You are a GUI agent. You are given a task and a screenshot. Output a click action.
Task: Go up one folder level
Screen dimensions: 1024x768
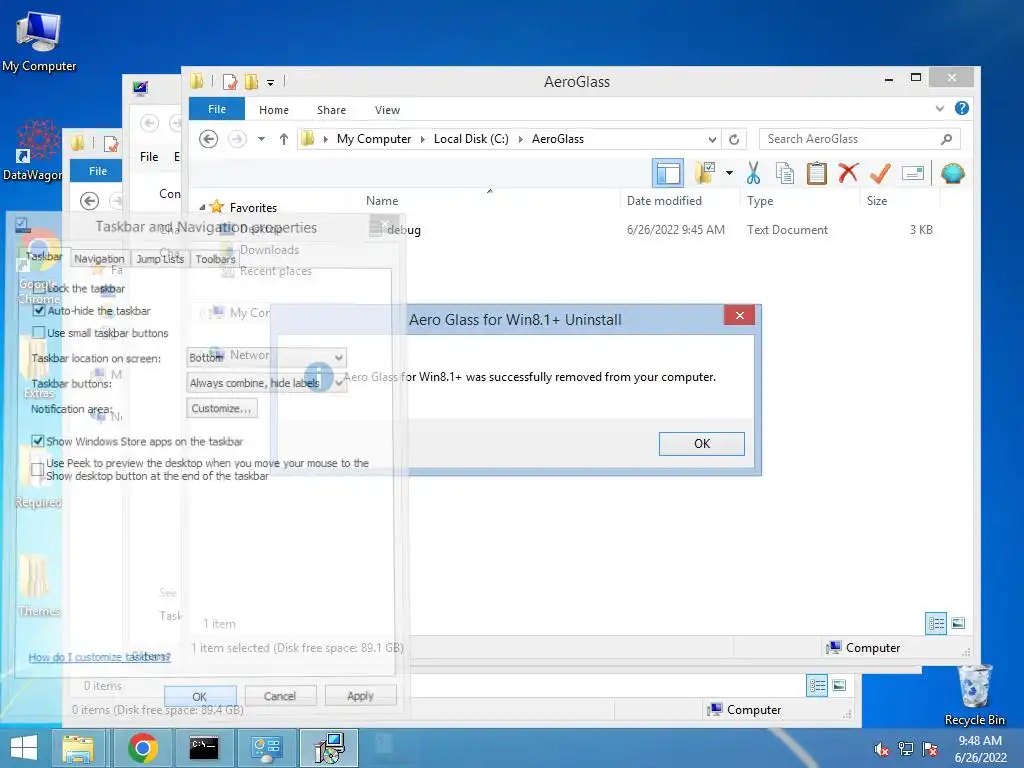pos(283,138)
